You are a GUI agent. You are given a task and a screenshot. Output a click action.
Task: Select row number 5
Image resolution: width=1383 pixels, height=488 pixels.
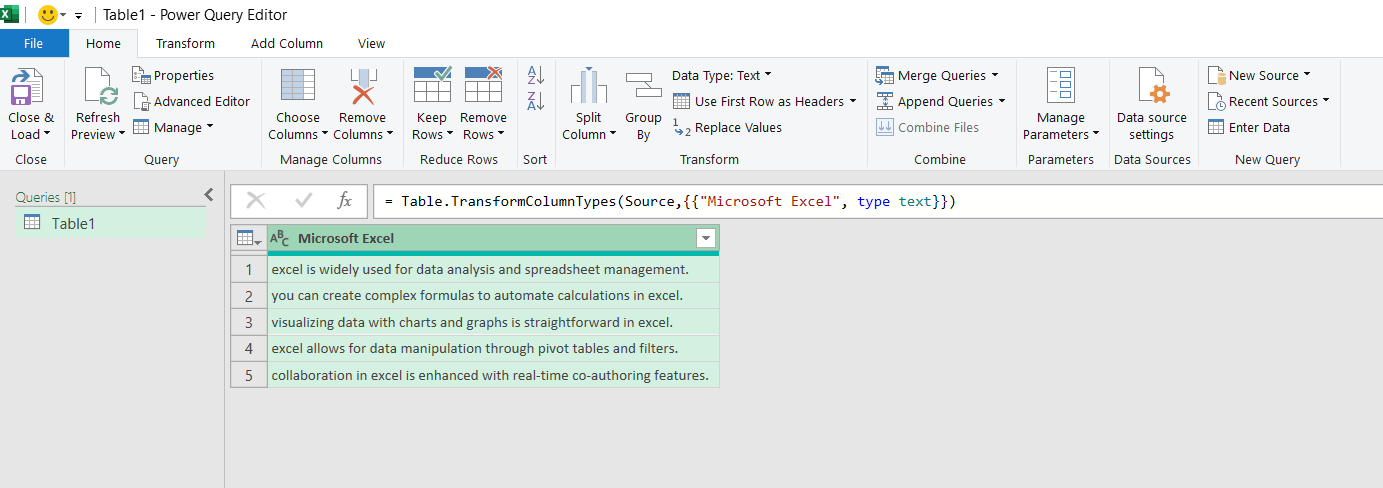(x=248, y=376)
